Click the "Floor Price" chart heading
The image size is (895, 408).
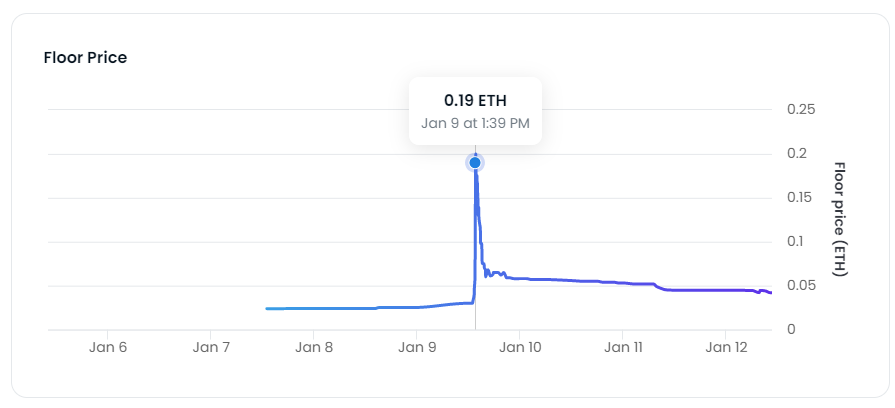pyautogui.click(x=85, y=57)
